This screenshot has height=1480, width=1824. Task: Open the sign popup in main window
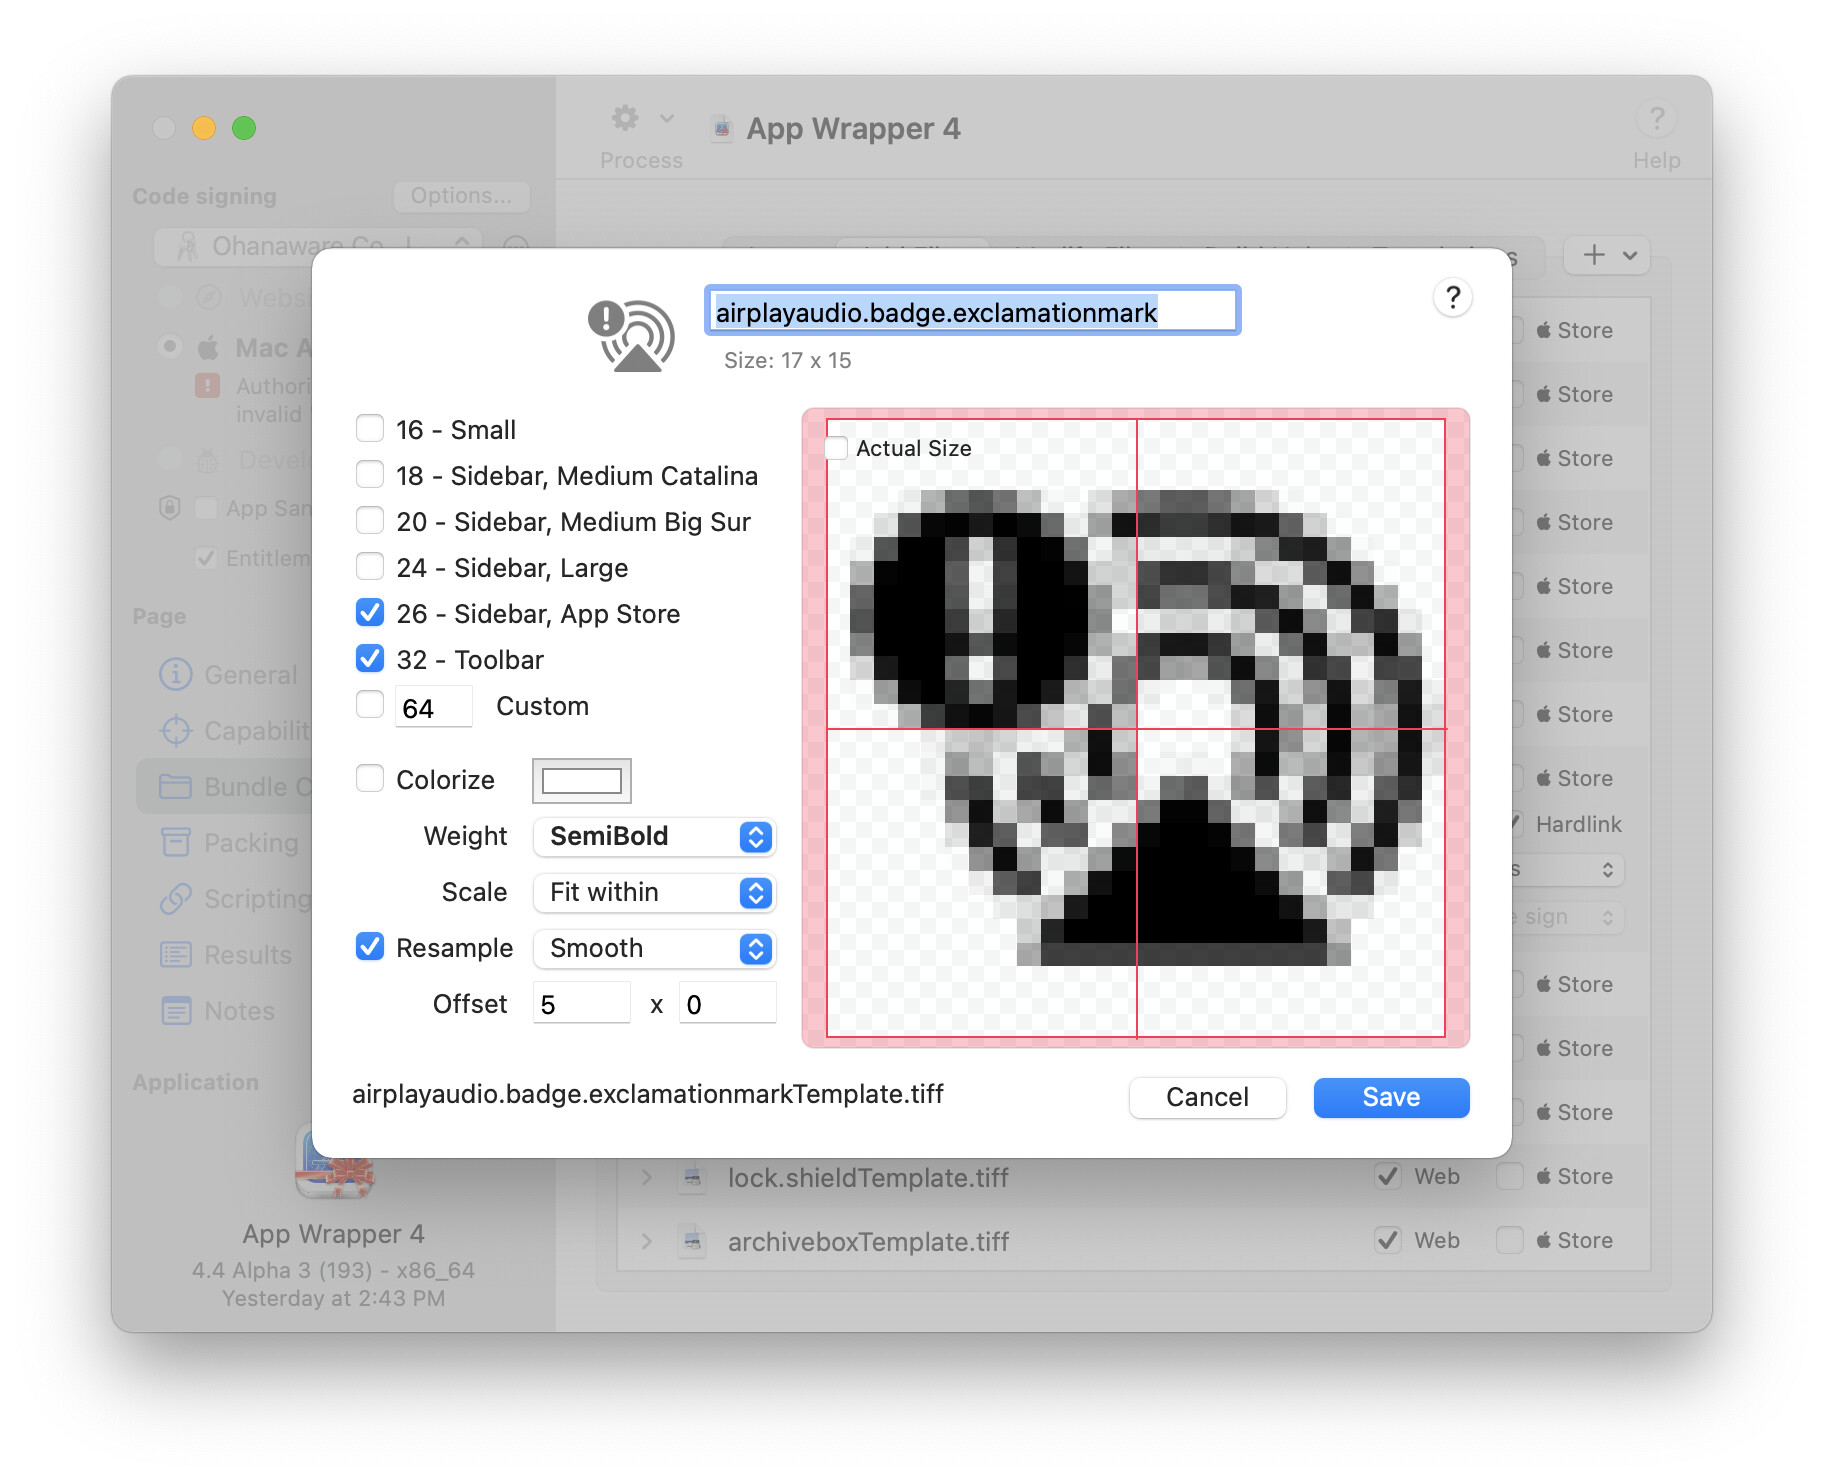[1568, 917]
